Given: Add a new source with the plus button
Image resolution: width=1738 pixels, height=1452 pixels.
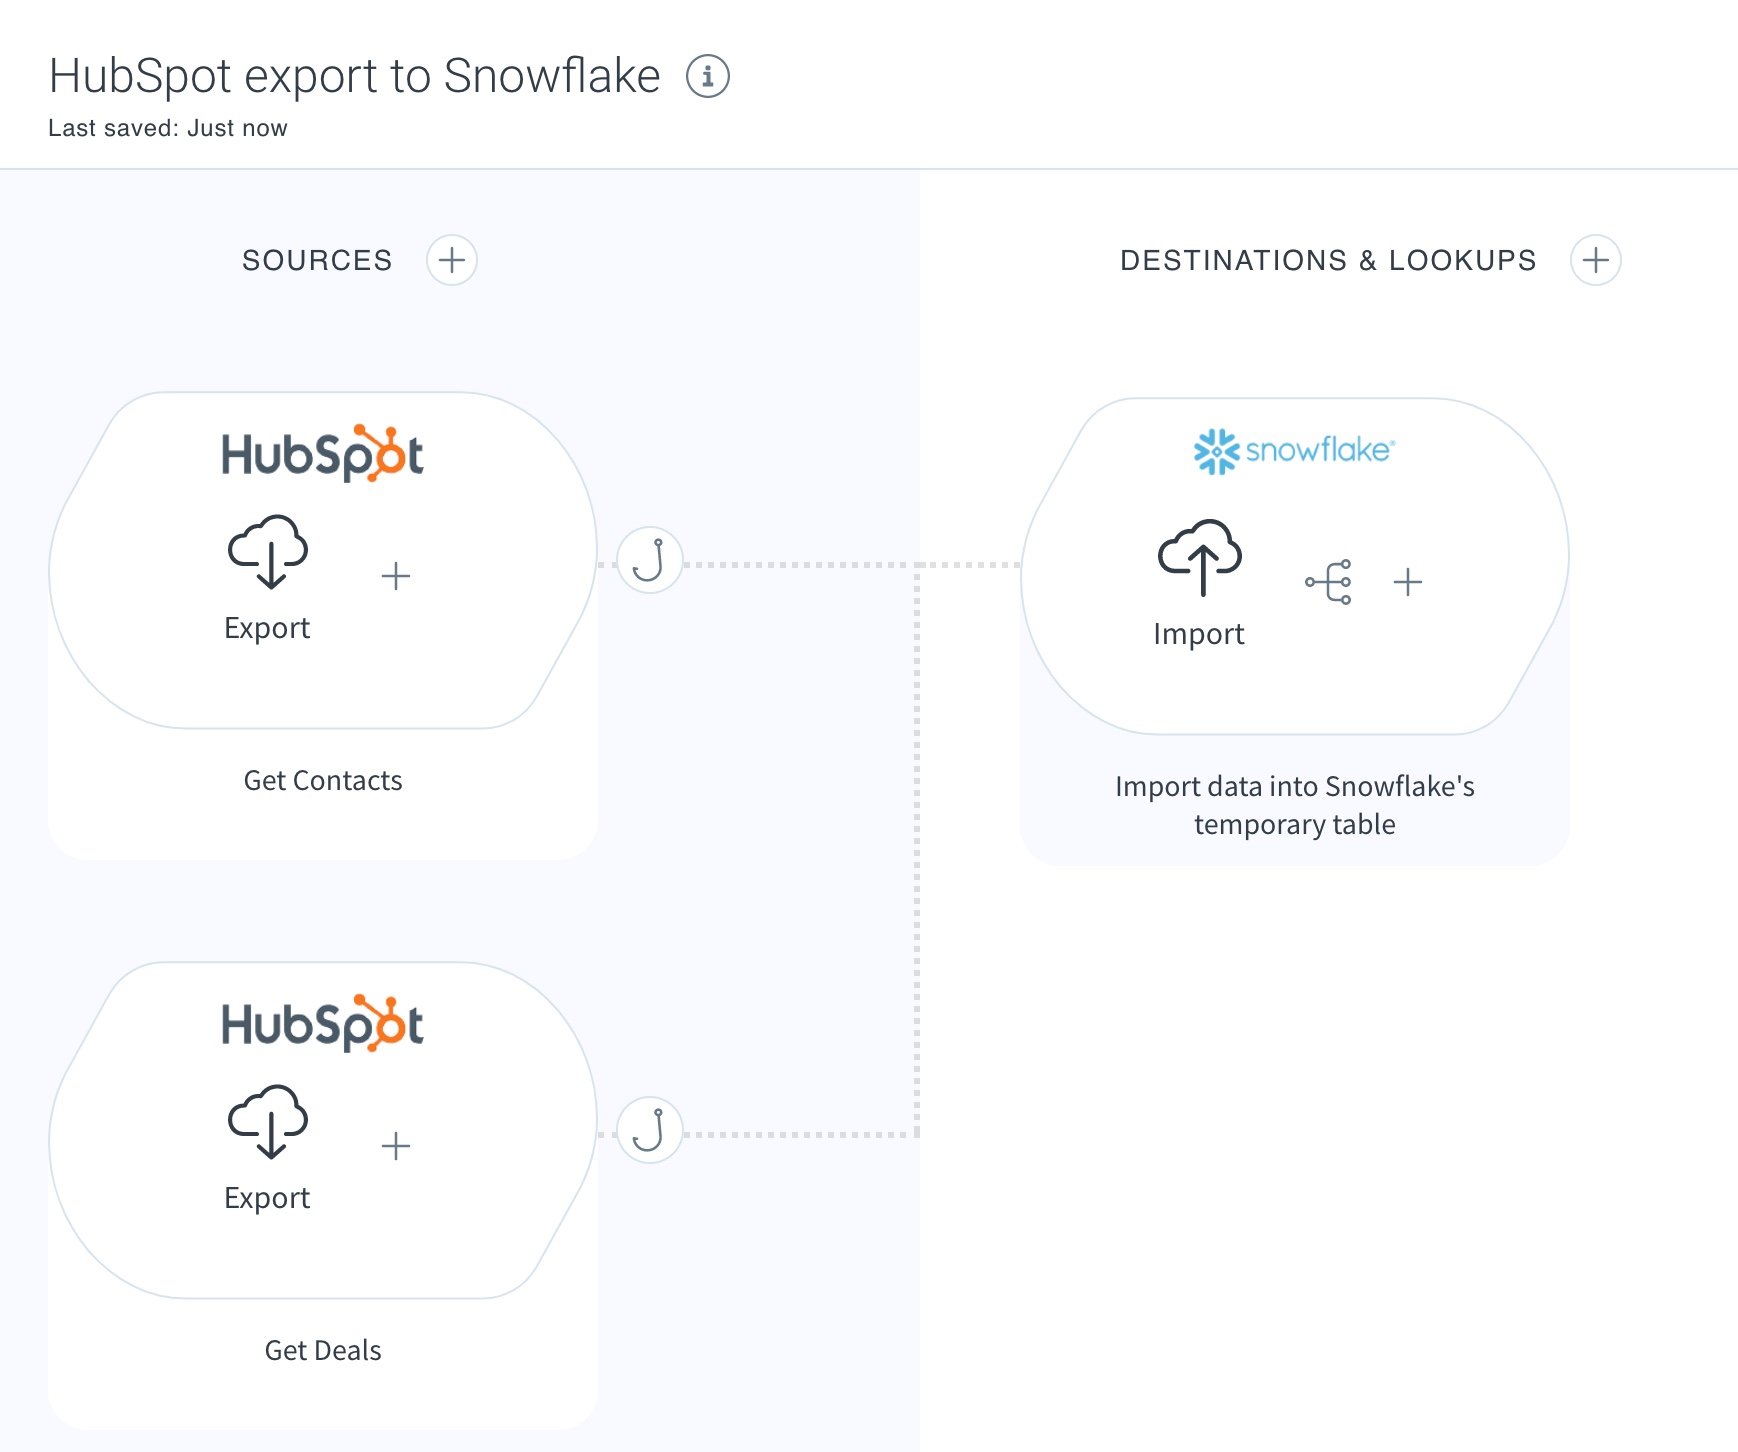Looking at the screenshot, I should pyautogui.click(x=452, y=261).
